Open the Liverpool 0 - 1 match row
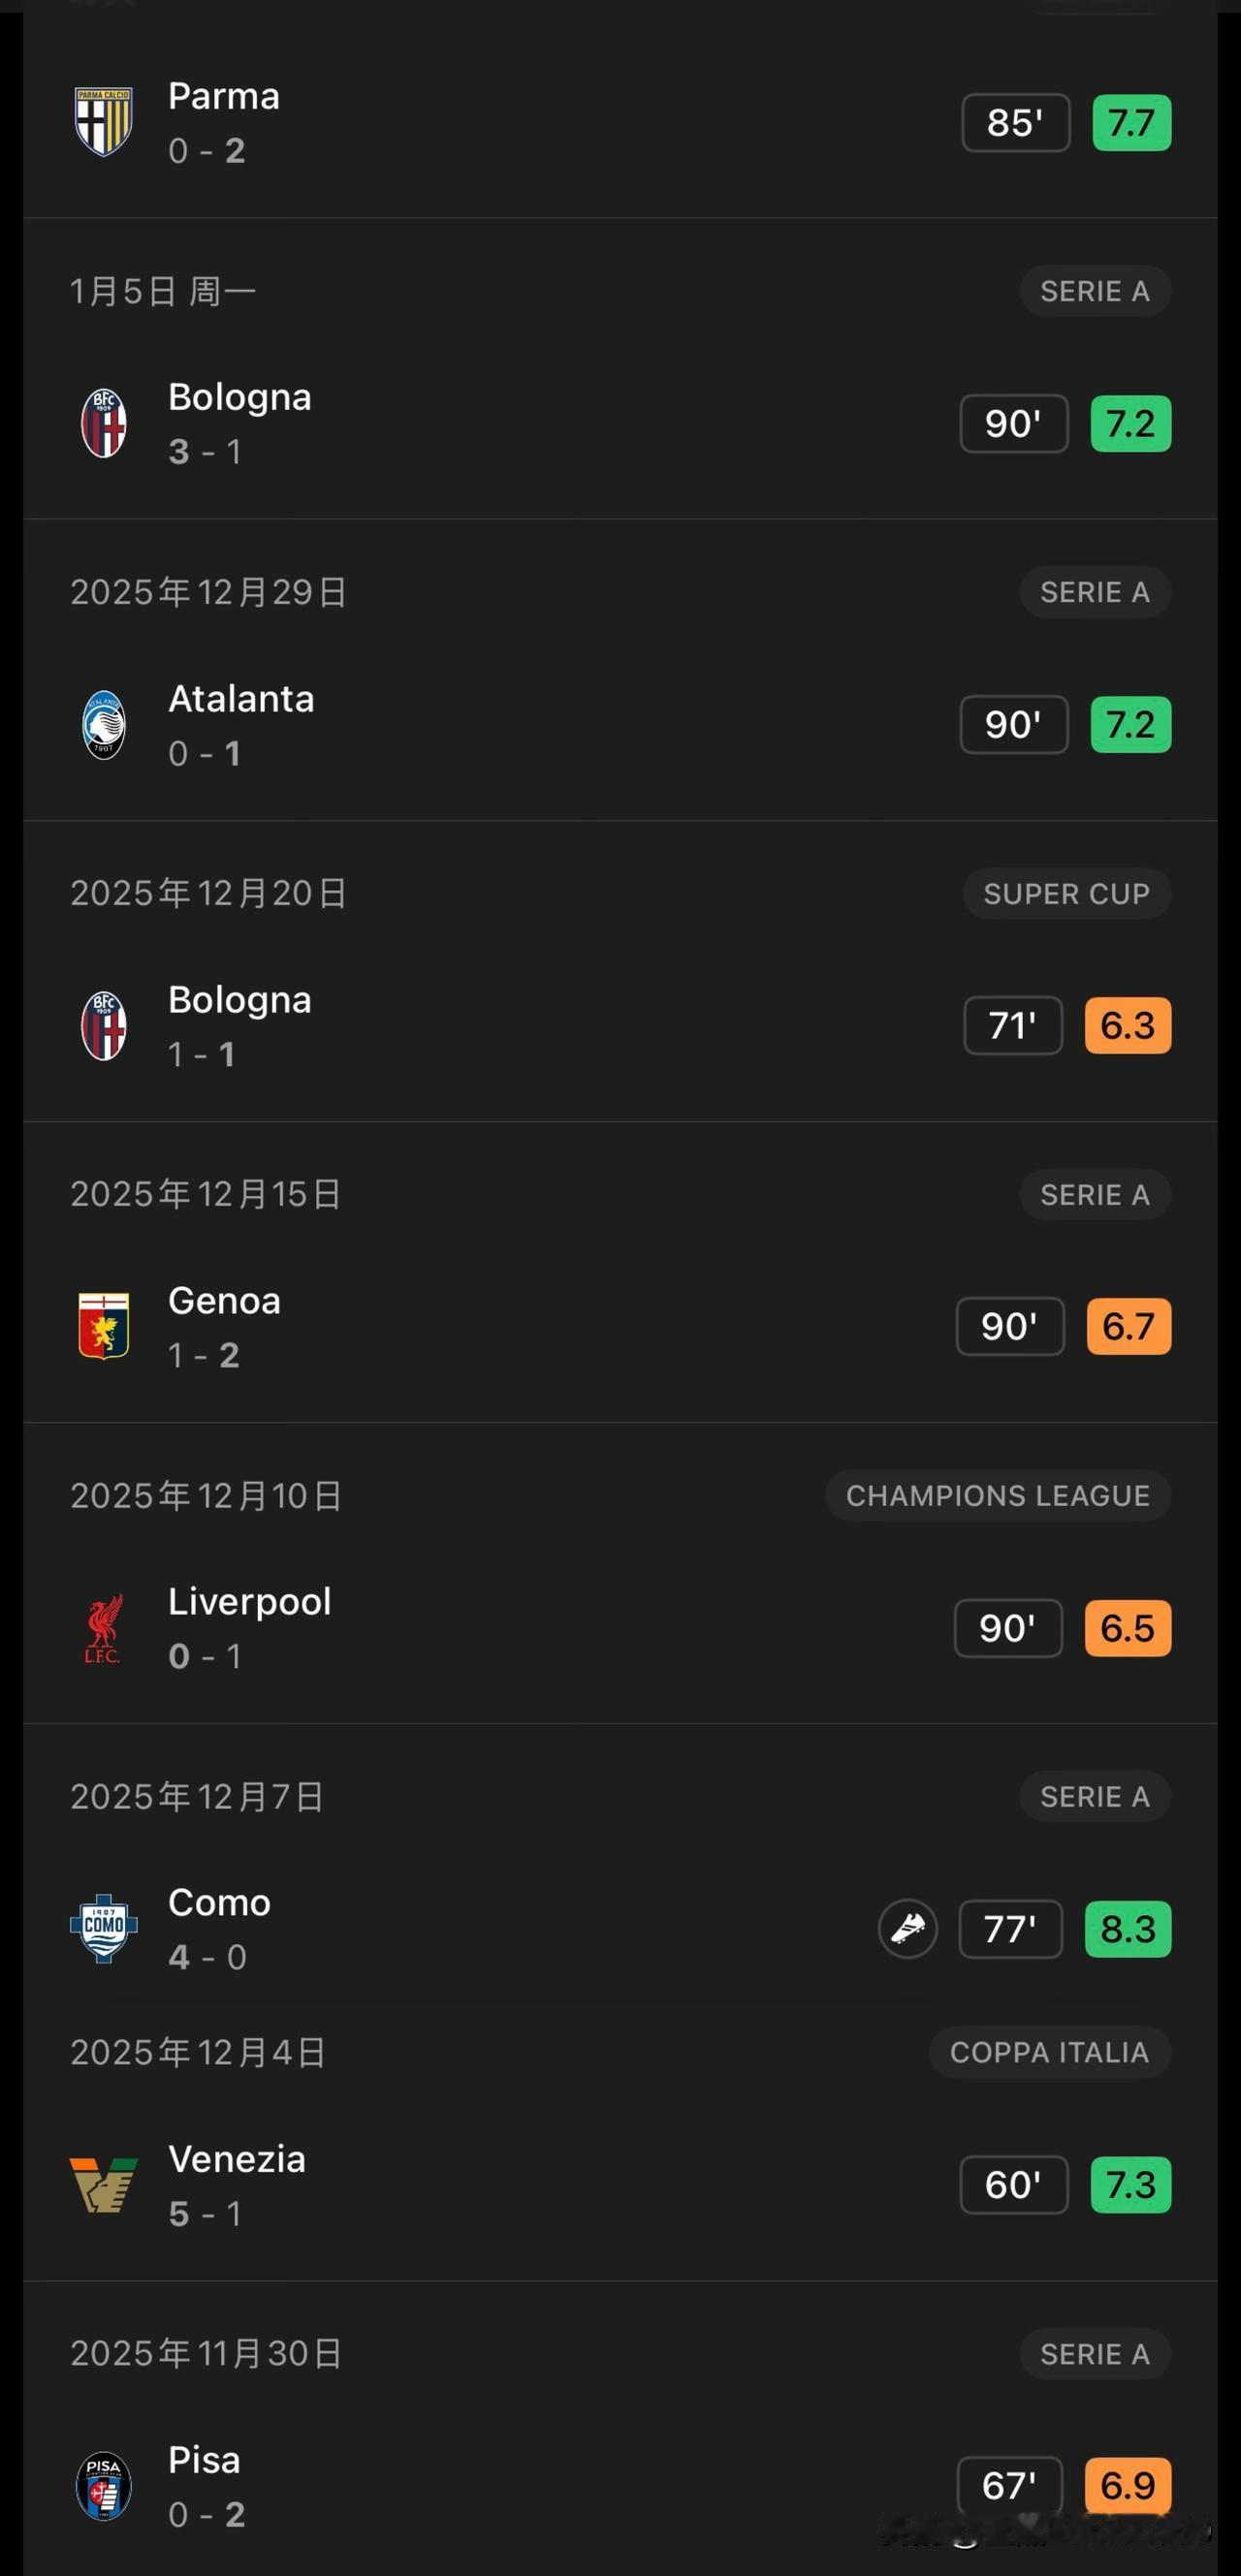The image size is (1241, 2576). point(620,1628)
